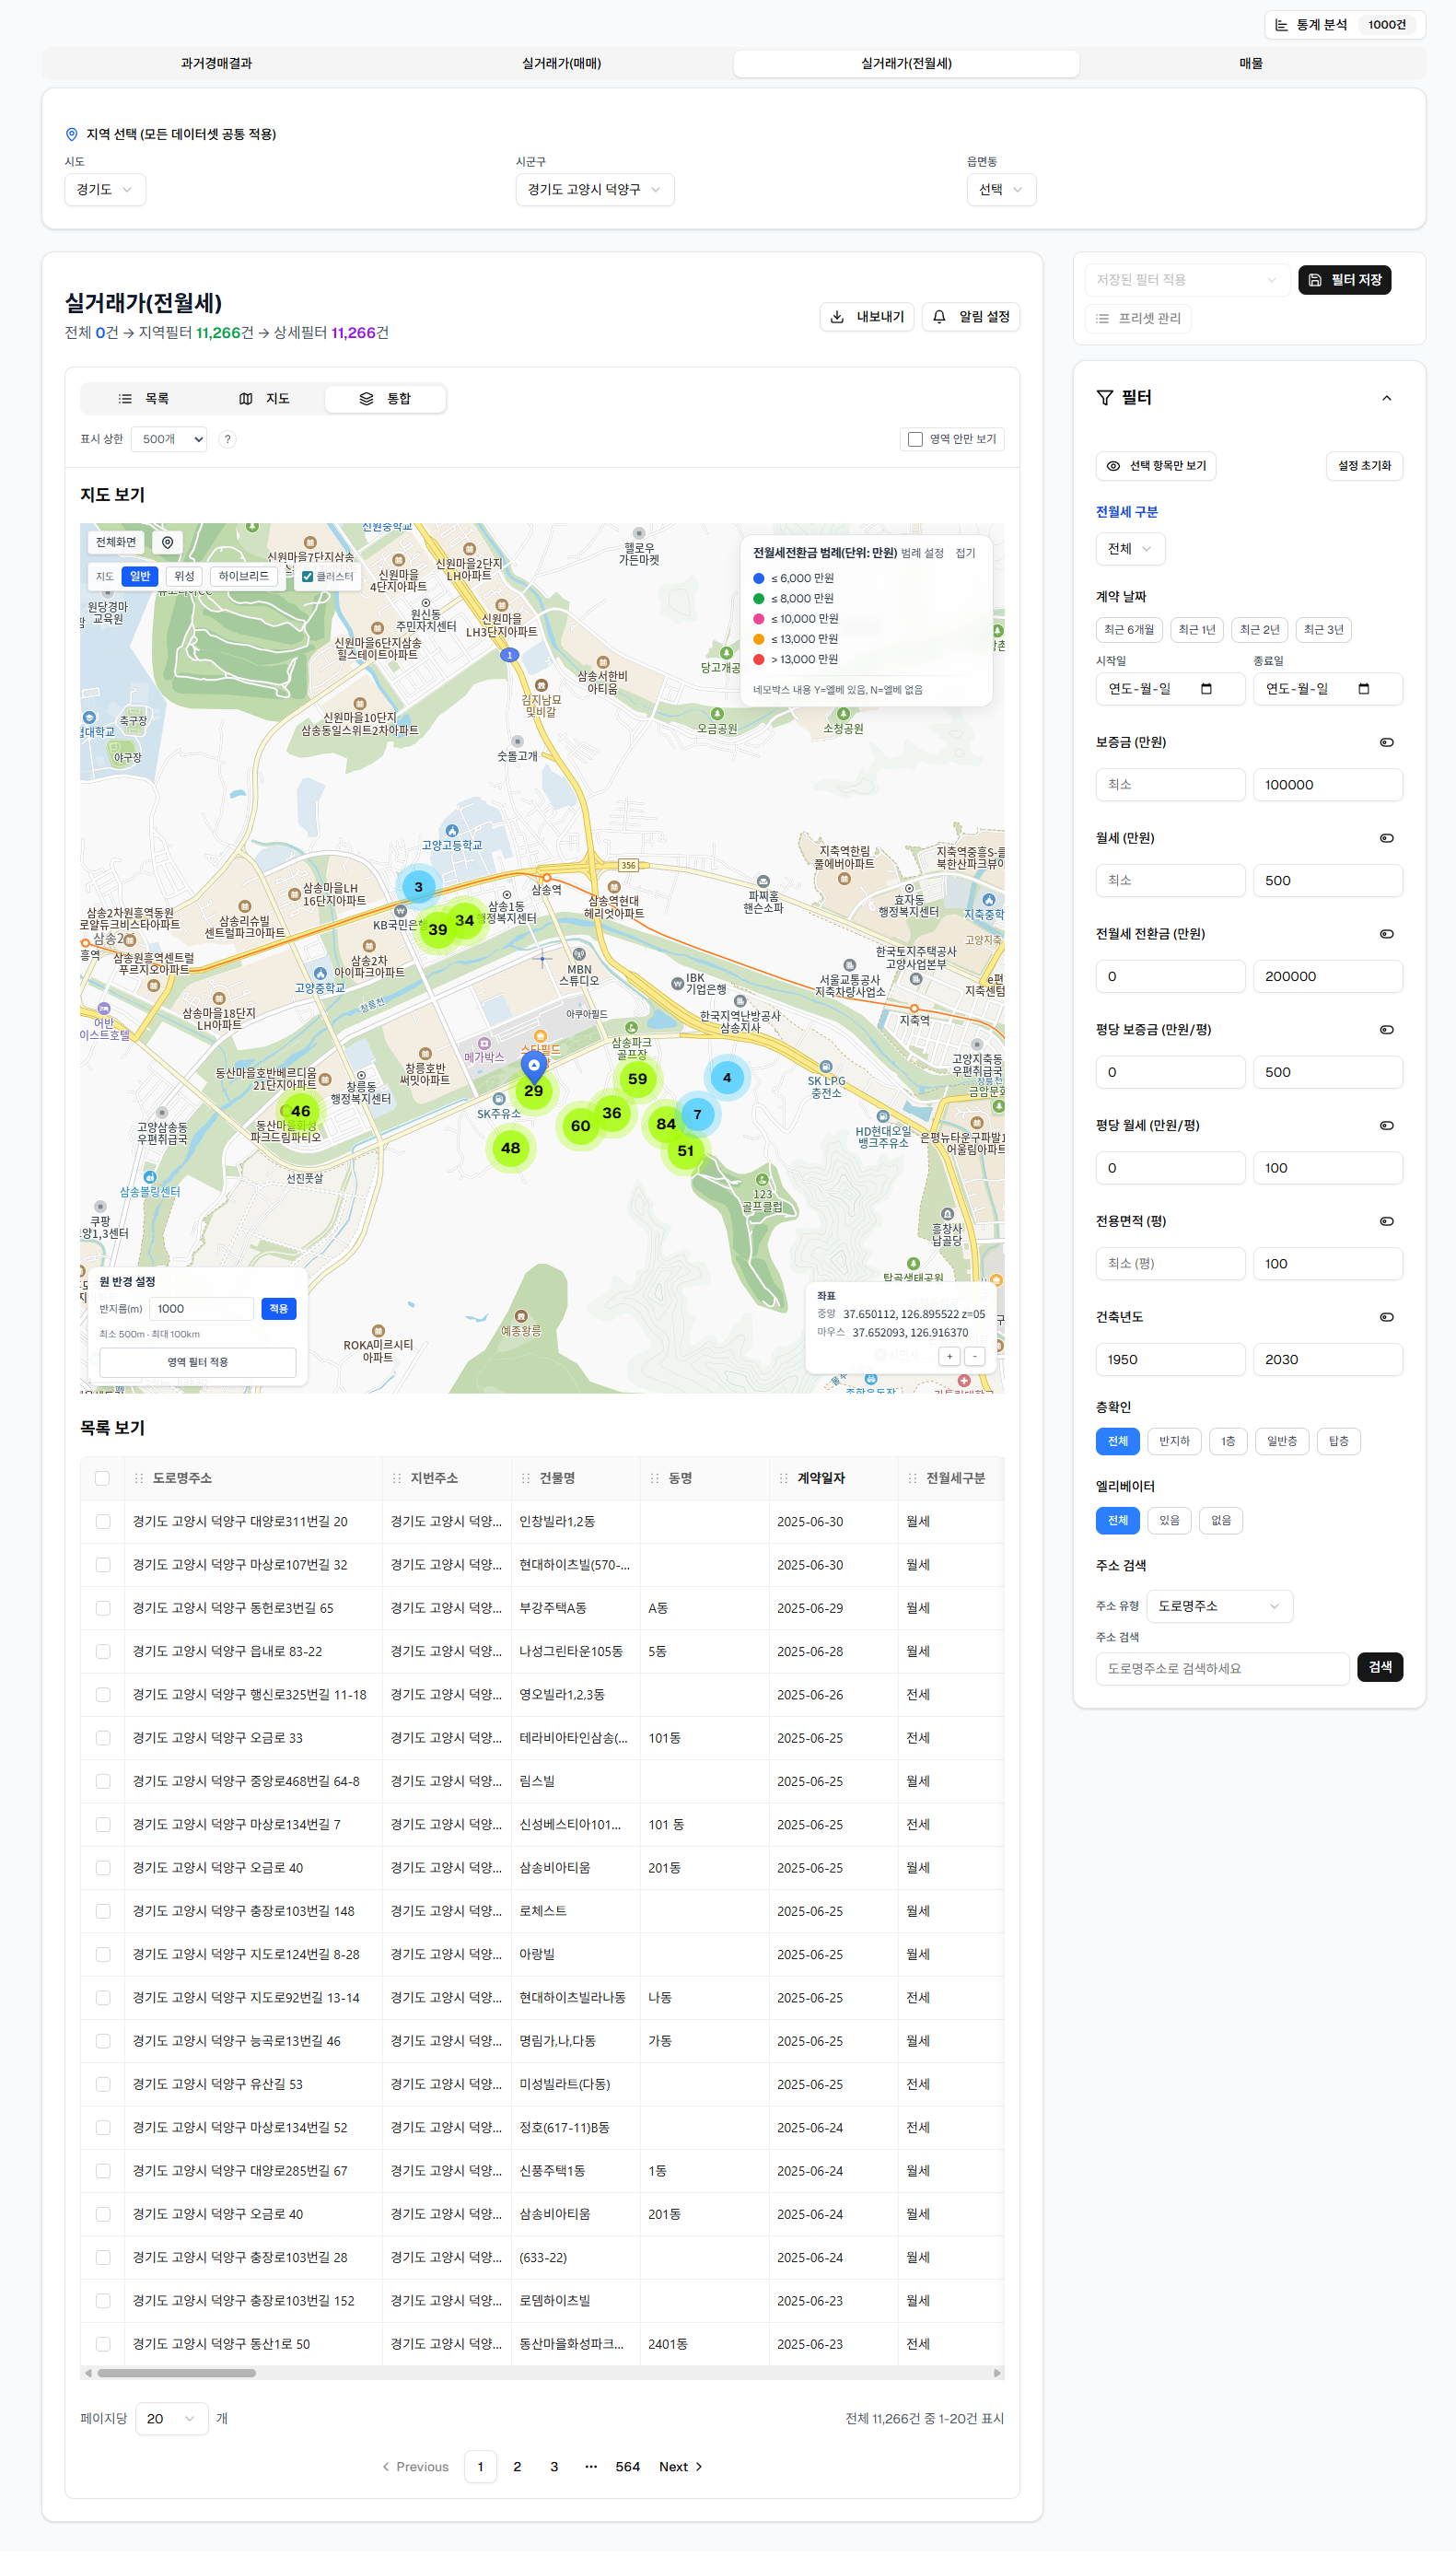Click the 내보내기 export button

click(x=866, y=317)
